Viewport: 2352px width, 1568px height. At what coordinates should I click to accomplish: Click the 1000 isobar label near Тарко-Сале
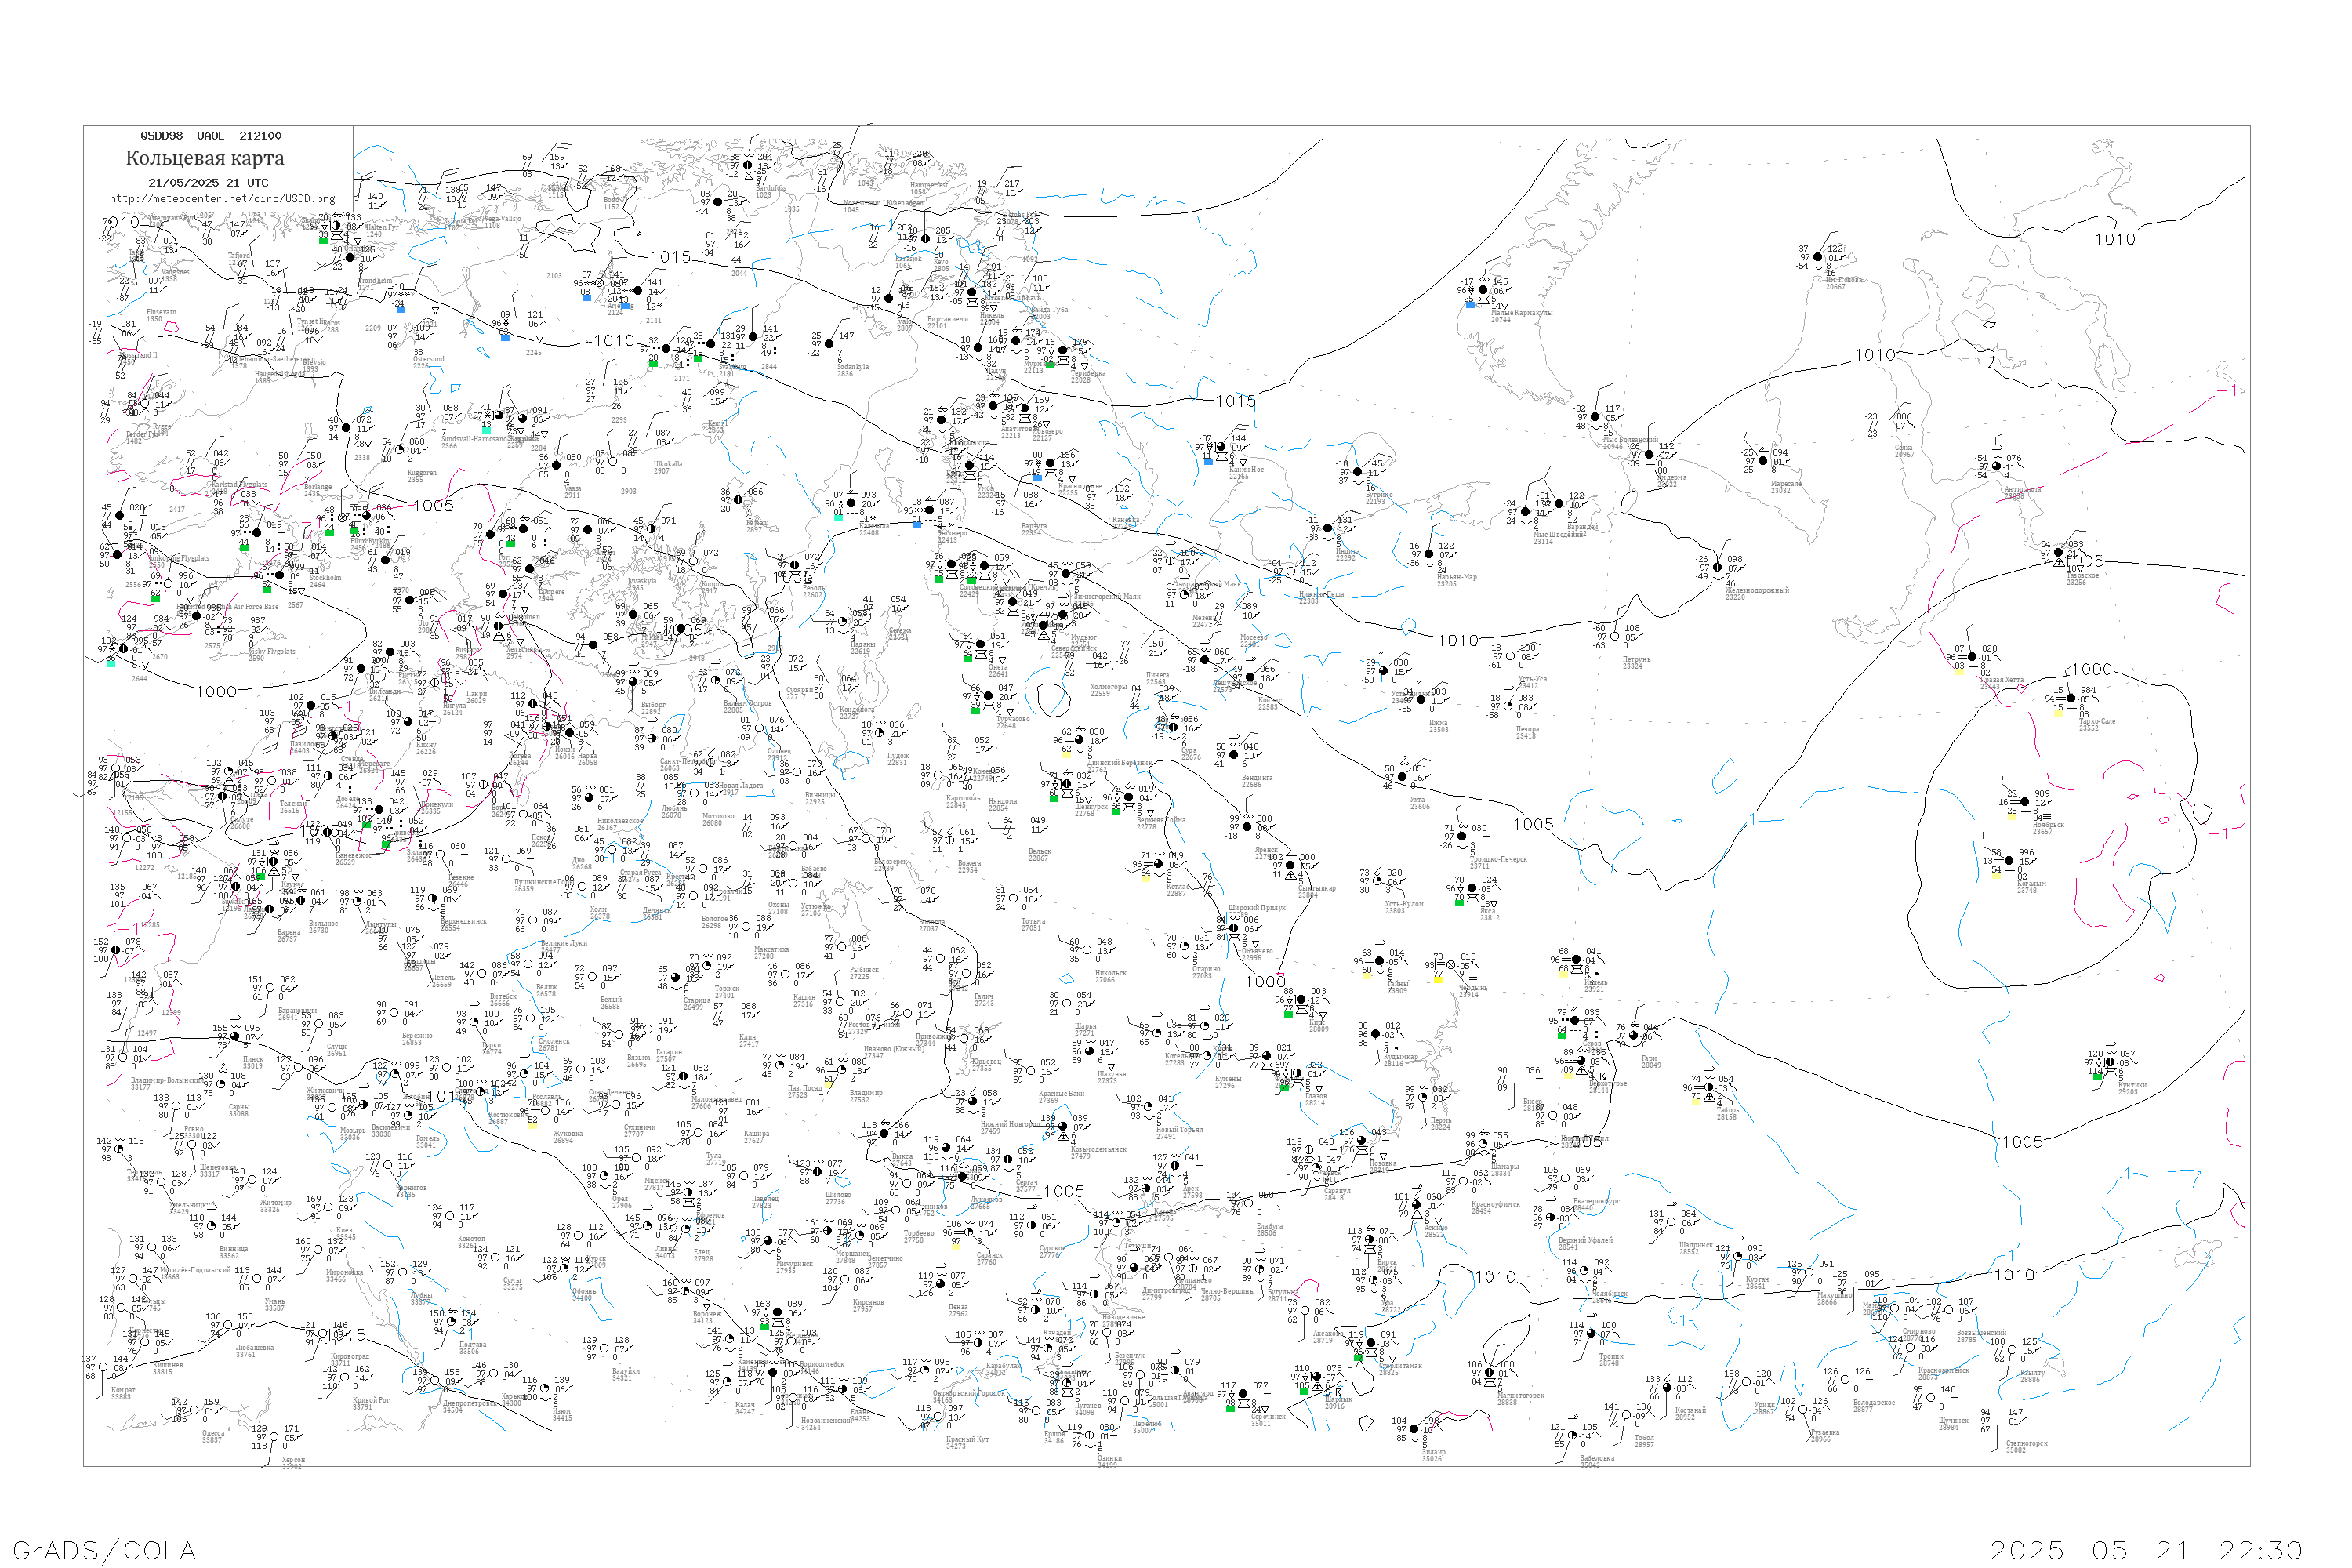coord(2092,670)
